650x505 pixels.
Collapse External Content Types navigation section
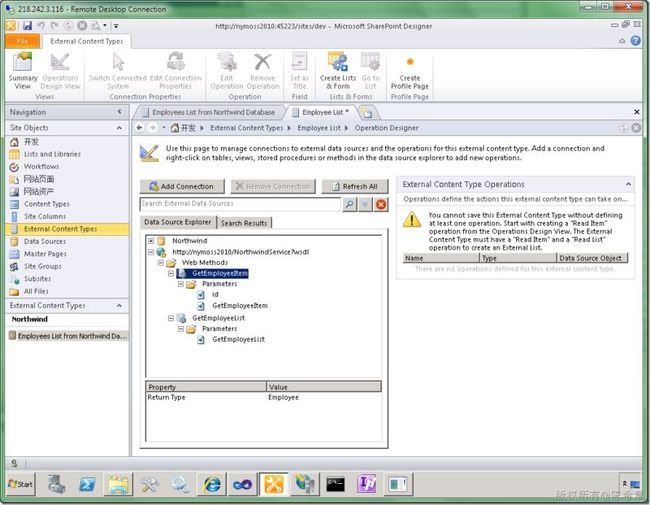click(x=119, y=306)
